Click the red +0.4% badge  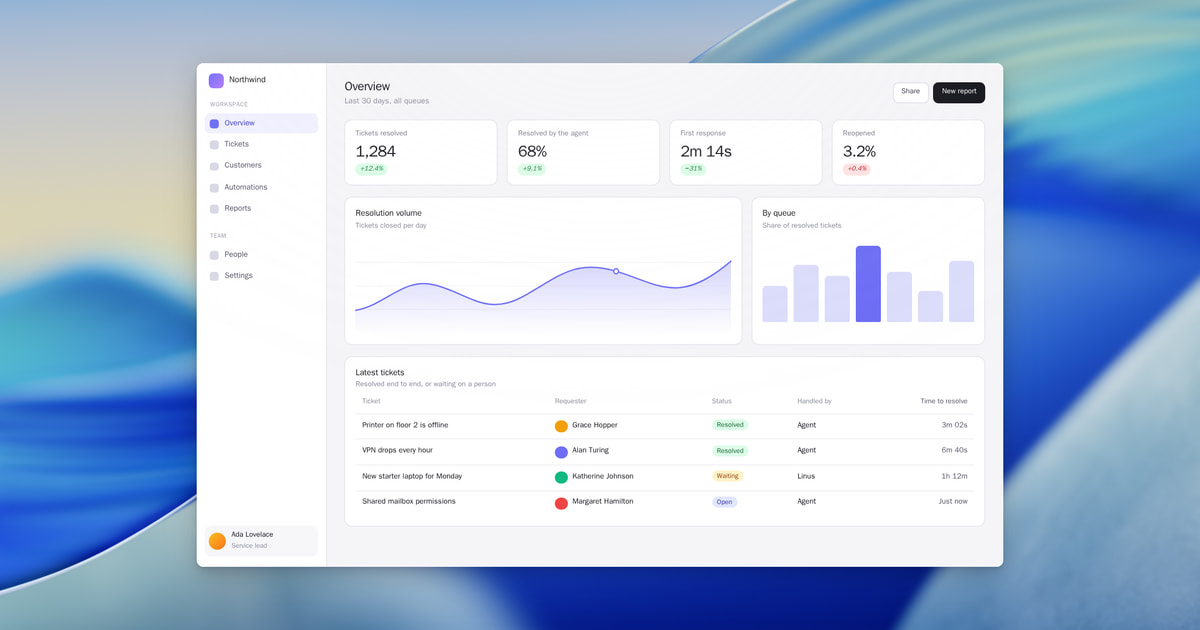(x=857, y=169)
